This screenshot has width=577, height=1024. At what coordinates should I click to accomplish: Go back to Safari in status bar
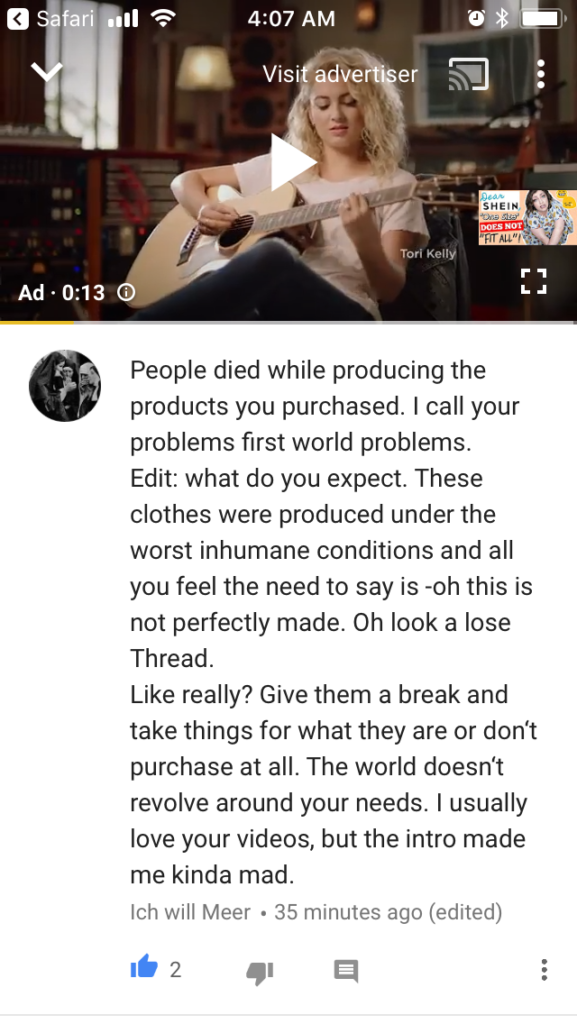click(x=50, y=18)
